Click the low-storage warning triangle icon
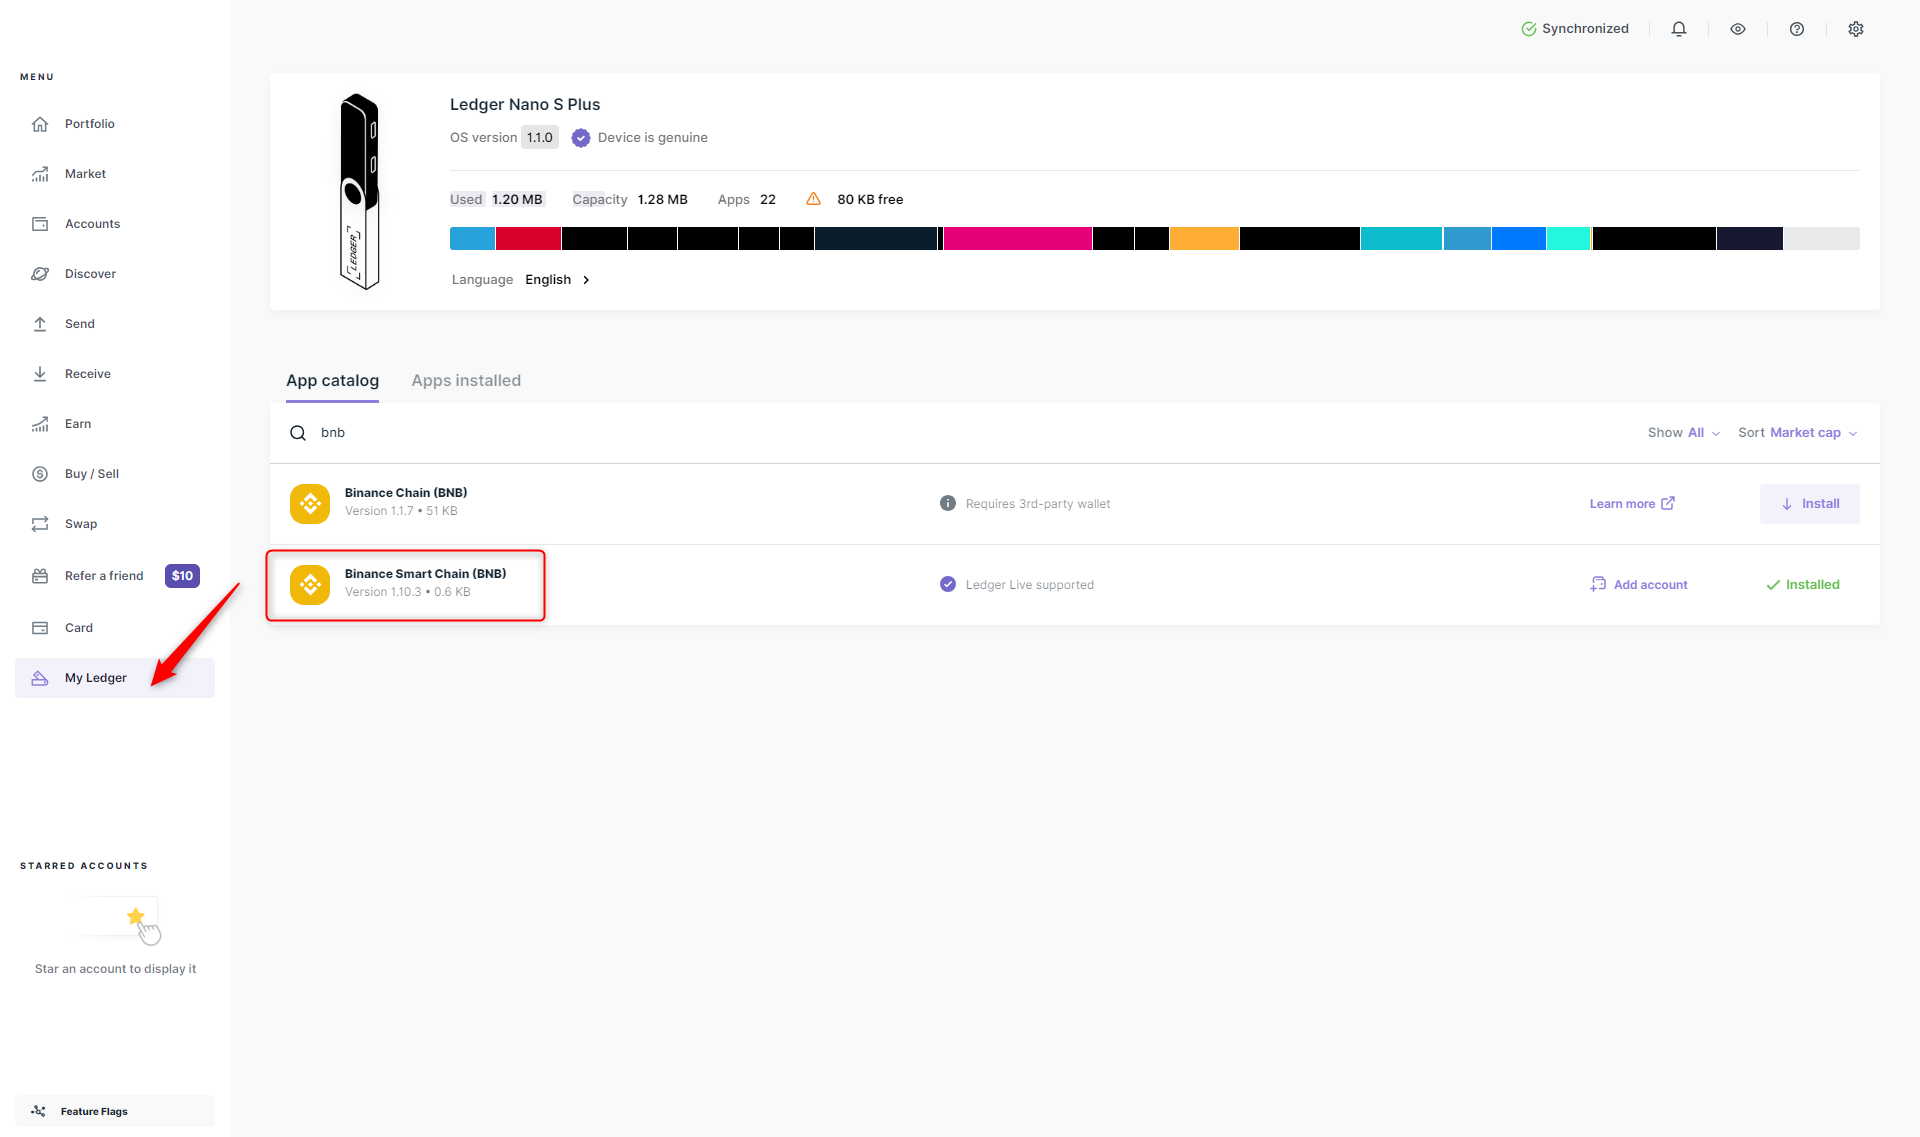1920x1137 pixels. pyautogui.click(x=814, y=199)
